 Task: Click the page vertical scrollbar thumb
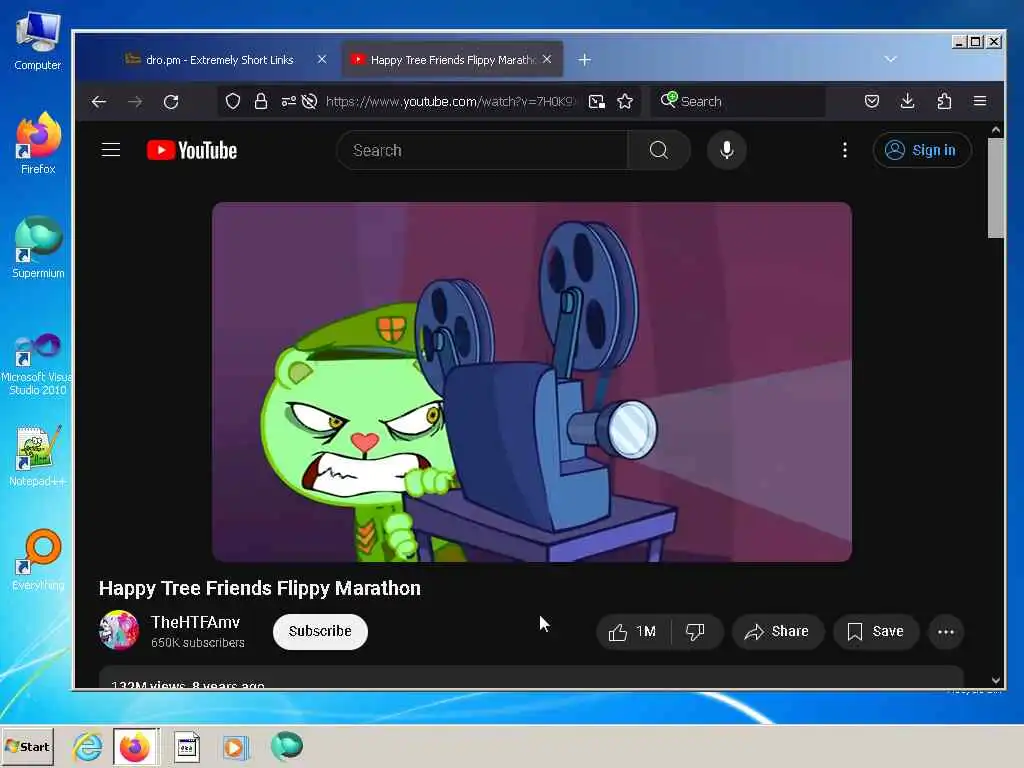[x=995, y=188]
